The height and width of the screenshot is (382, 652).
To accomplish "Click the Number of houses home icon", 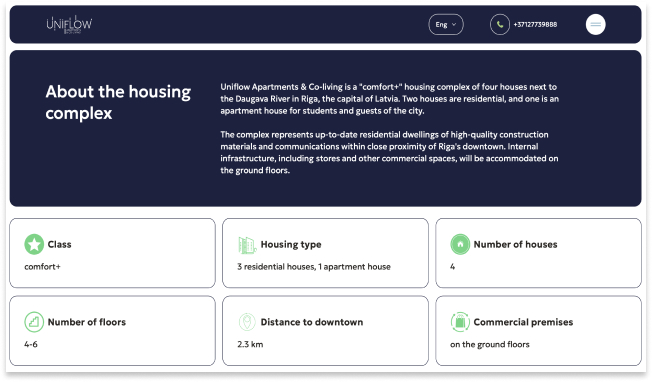I will click(x=460, y=244).
